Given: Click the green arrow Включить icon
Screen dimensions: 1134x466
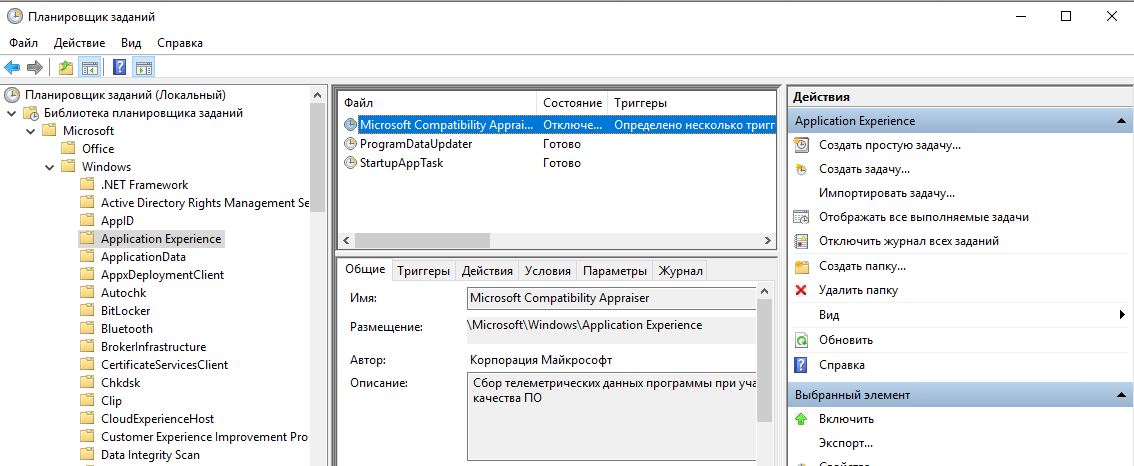Looking at the screenshot, I should click(801, 419).
